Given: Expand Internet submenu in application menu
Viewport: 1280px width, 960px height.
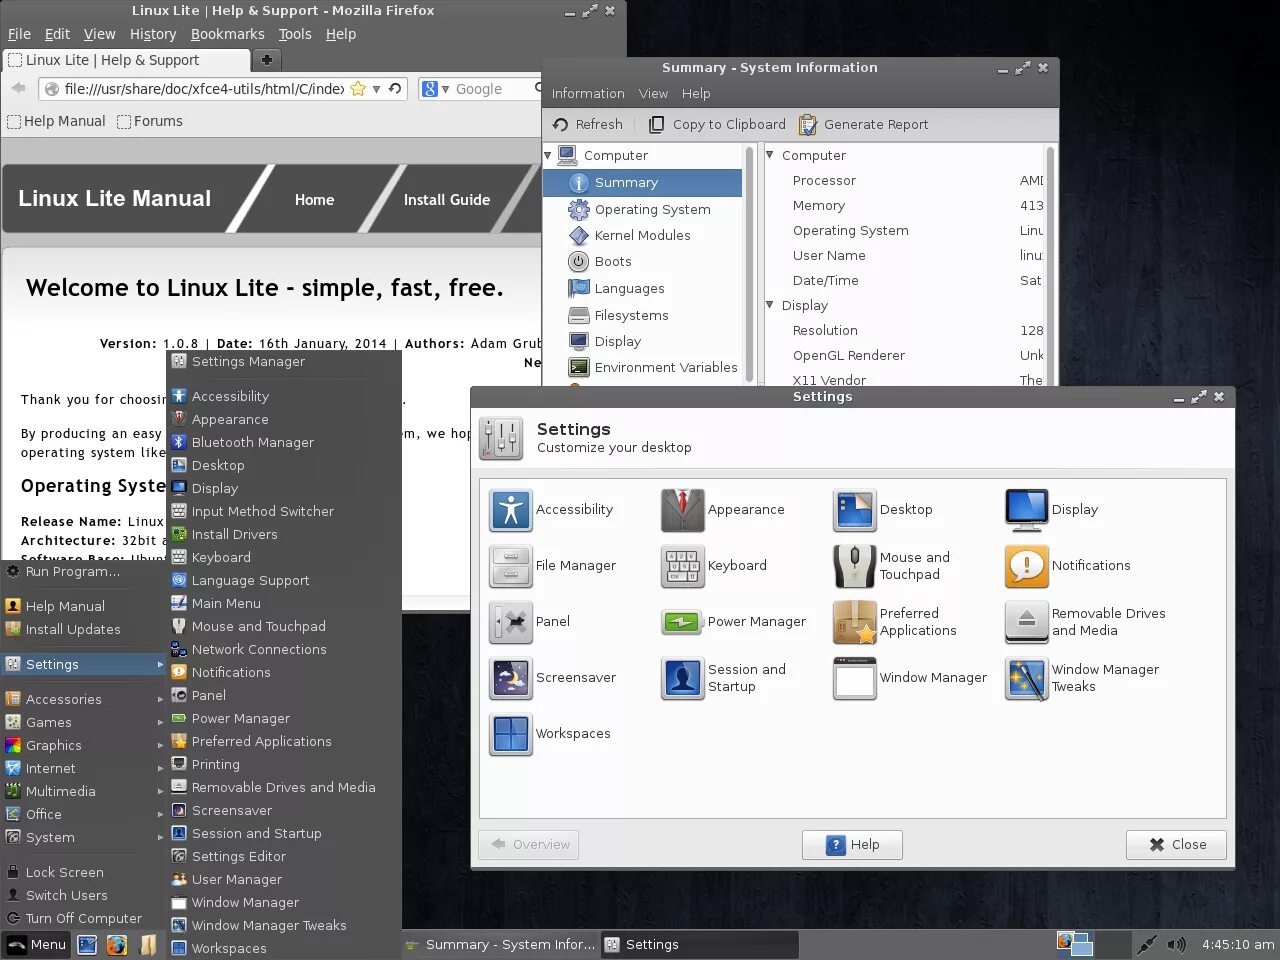Looking at the screenshot, I should 83,769.
